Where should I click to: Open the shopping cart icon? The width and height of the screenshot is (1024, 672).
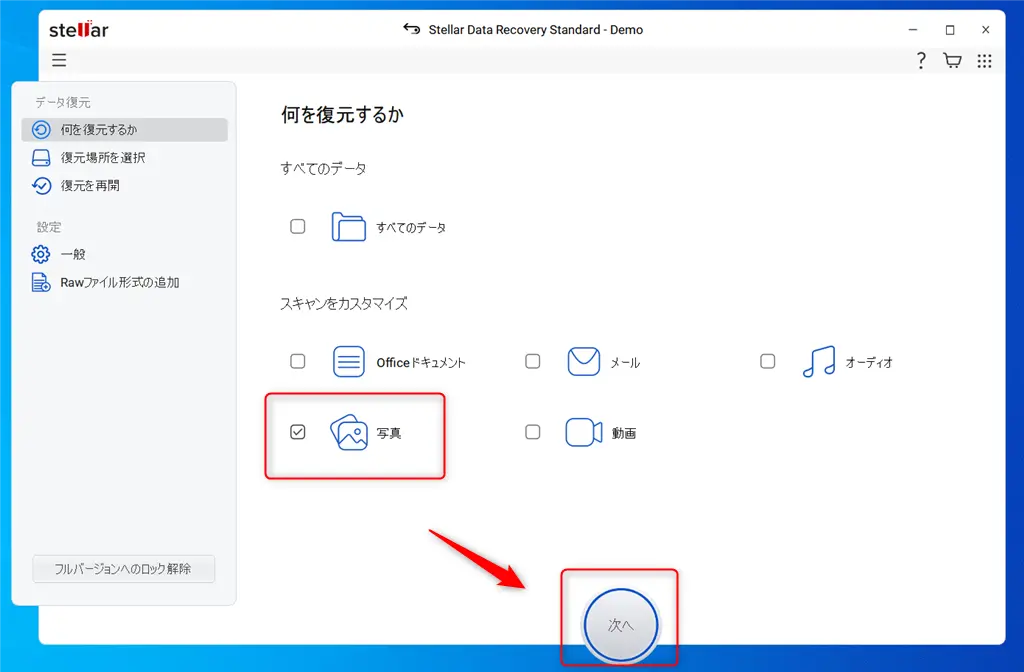952,60
